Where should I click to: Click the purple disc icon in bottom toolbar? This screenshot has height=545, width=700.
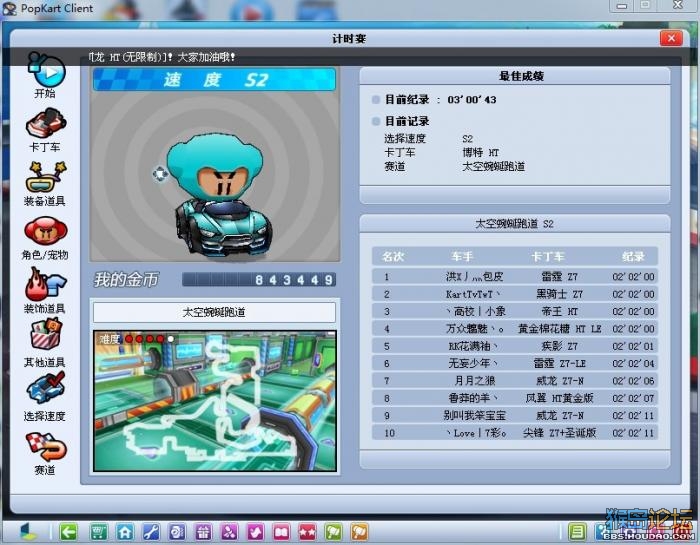[177, 532]
